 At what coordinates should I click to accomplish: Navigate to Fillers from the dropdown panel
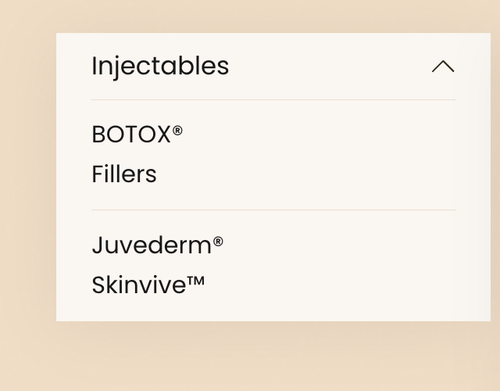click(x=124, y=174)
